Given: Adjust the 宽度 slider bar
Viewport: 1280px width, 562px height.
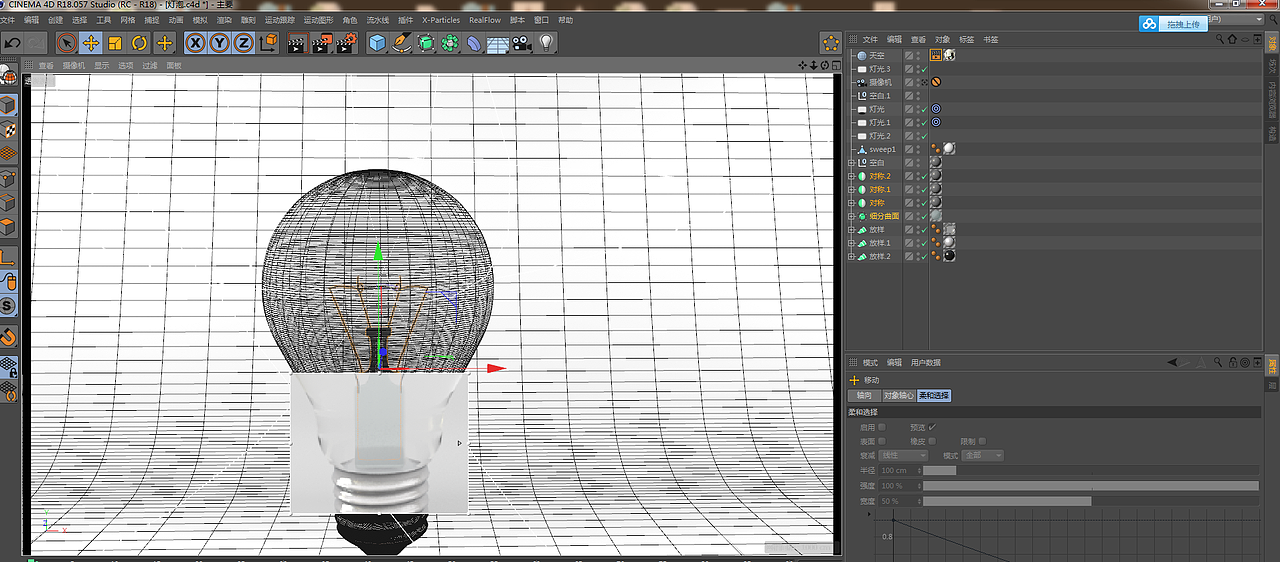Looking at the screenshot, I should [x=1091, y=501].
